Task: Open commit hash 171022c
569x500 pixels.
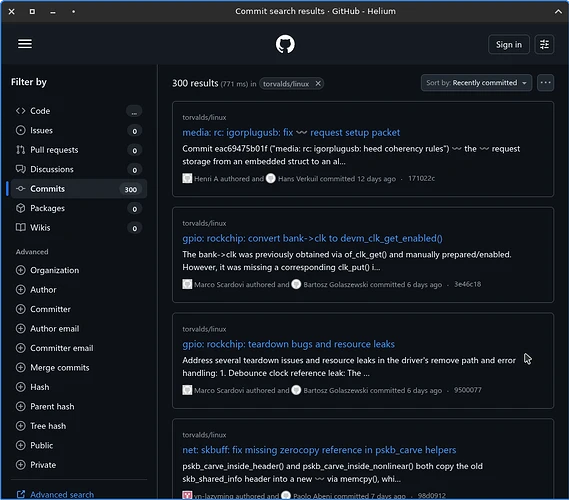Action: coord(421,178)
